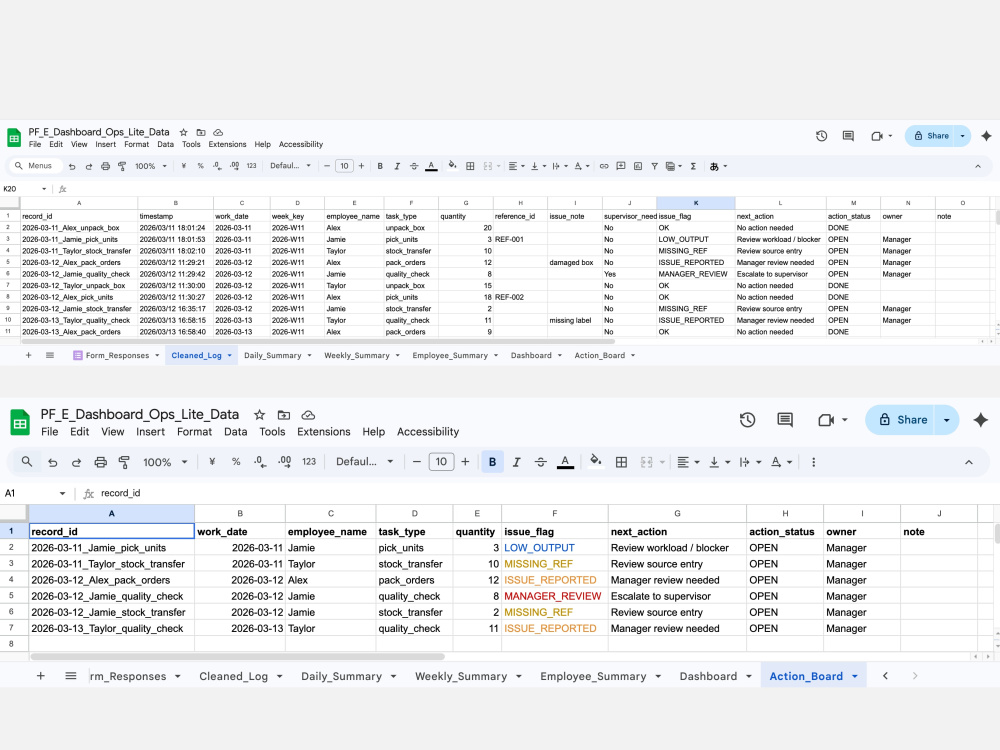Collapse toolbar with the caret in lower spreadsheet

tap(969, 462)
